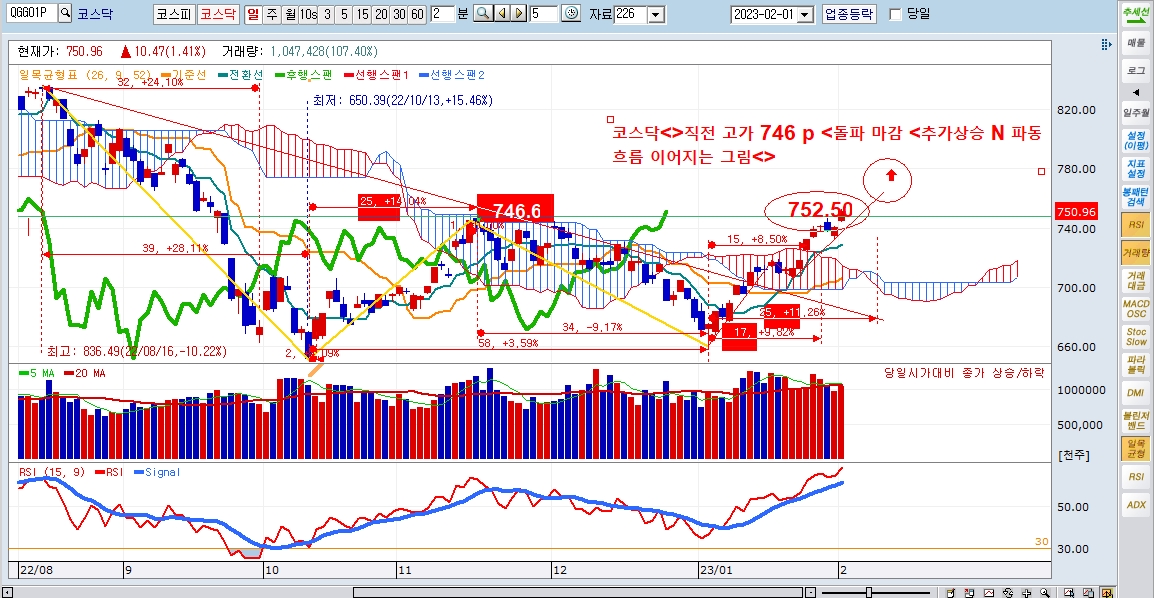The height and width of the screenshot is (598, 1154).
Task: Open 지표설정 indicator settings
Action: (1136, 168)
